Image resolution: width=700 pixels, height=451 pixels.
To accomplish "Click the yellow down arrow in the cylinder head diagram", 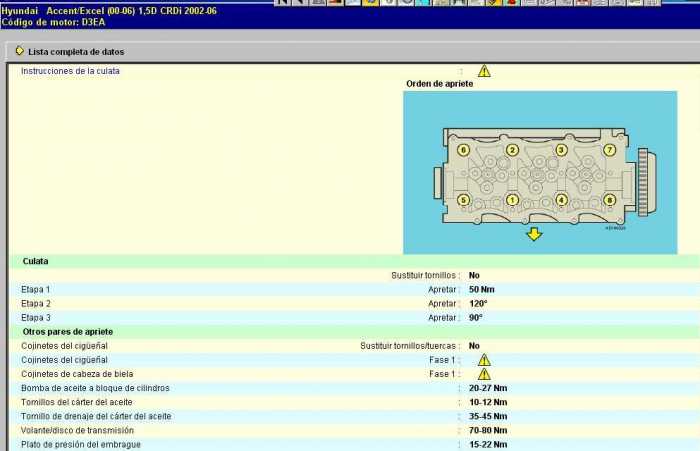I will [534, 234].
